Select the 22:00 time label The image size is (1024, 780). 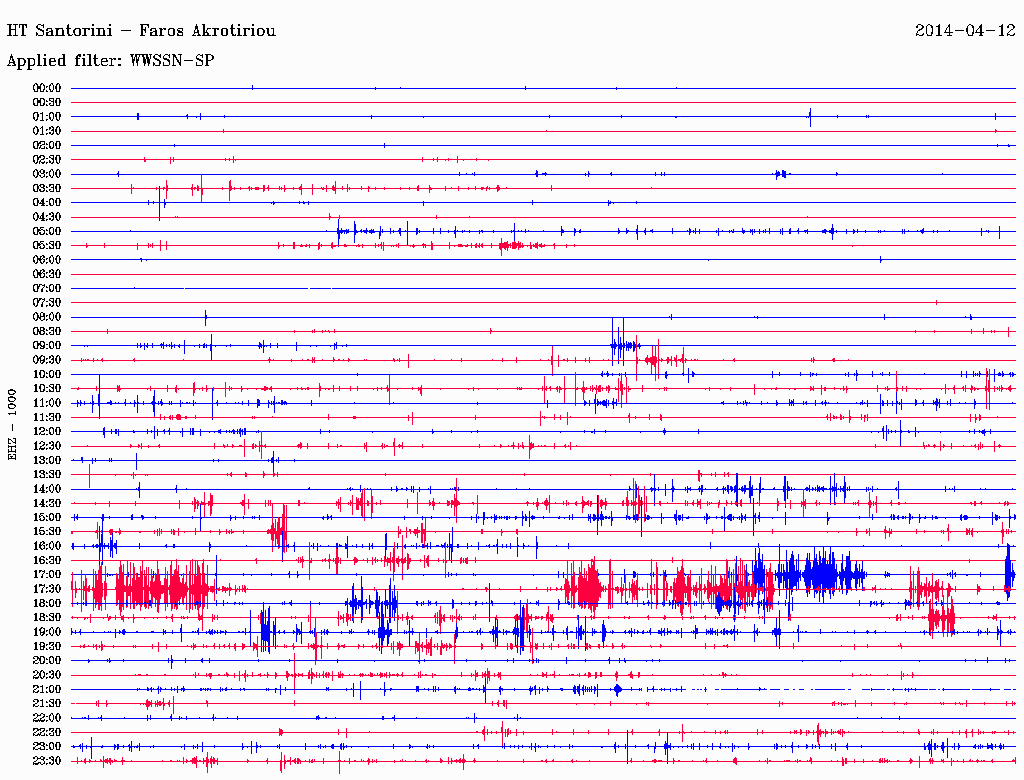[x=47, y=718]
